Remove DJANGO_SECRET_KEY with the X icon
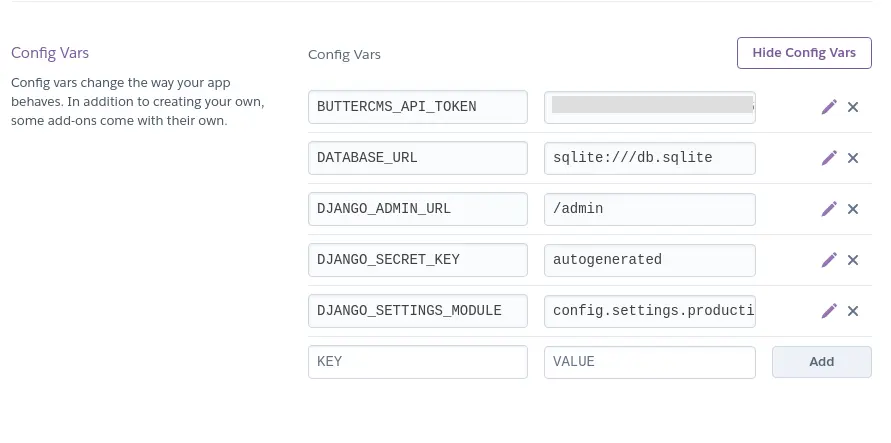This screenshot has height=443, width=891. point(853,260)
